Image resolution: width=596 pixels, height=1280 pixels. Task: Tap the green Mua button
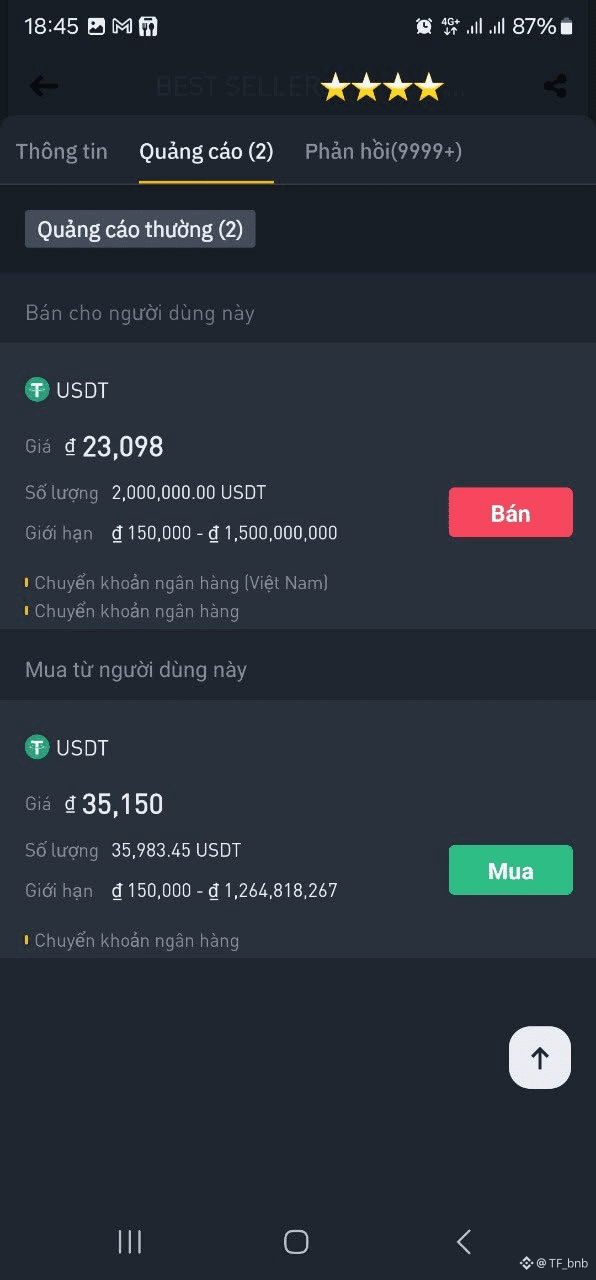511,870
